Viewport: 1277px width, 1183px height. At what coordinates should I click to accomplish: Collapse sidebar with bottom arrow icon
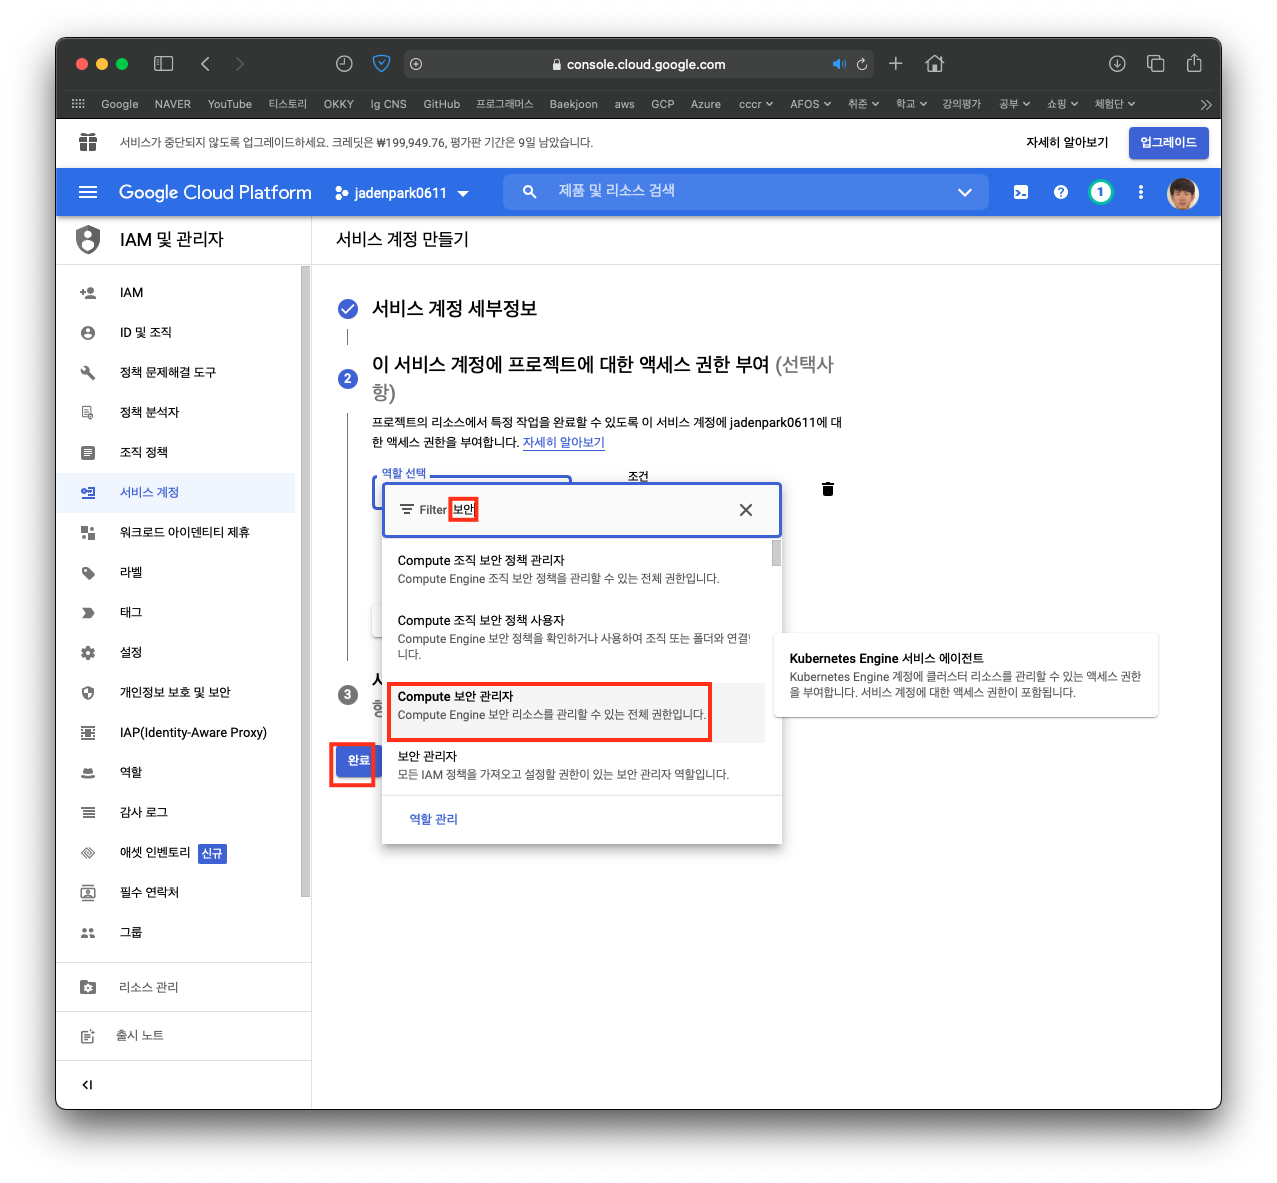pyautogui.click(x=88, y=1084)
